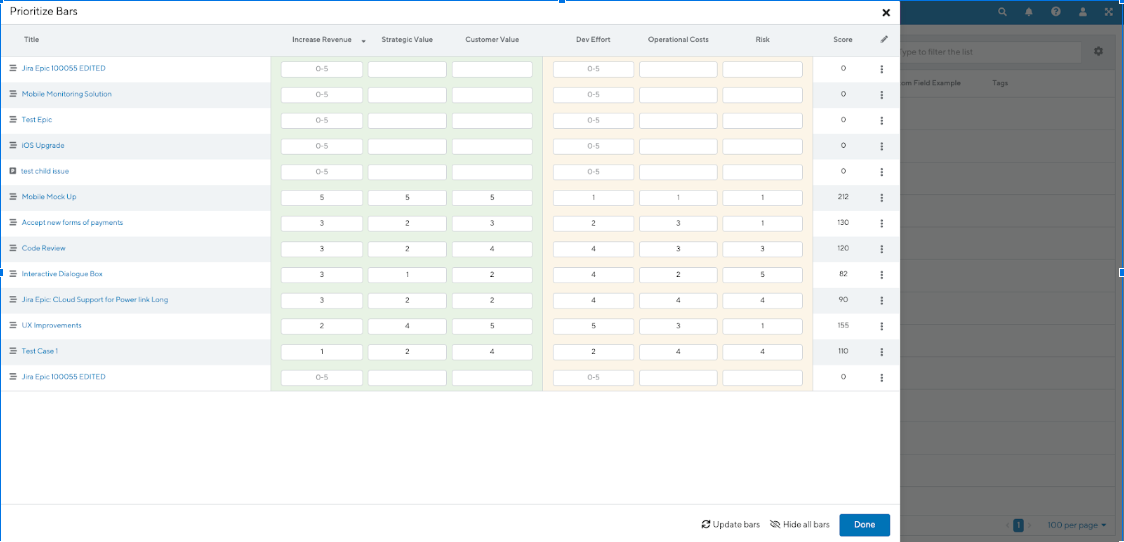Open the Mobile Monitoring Solution link

coord(66,94)
